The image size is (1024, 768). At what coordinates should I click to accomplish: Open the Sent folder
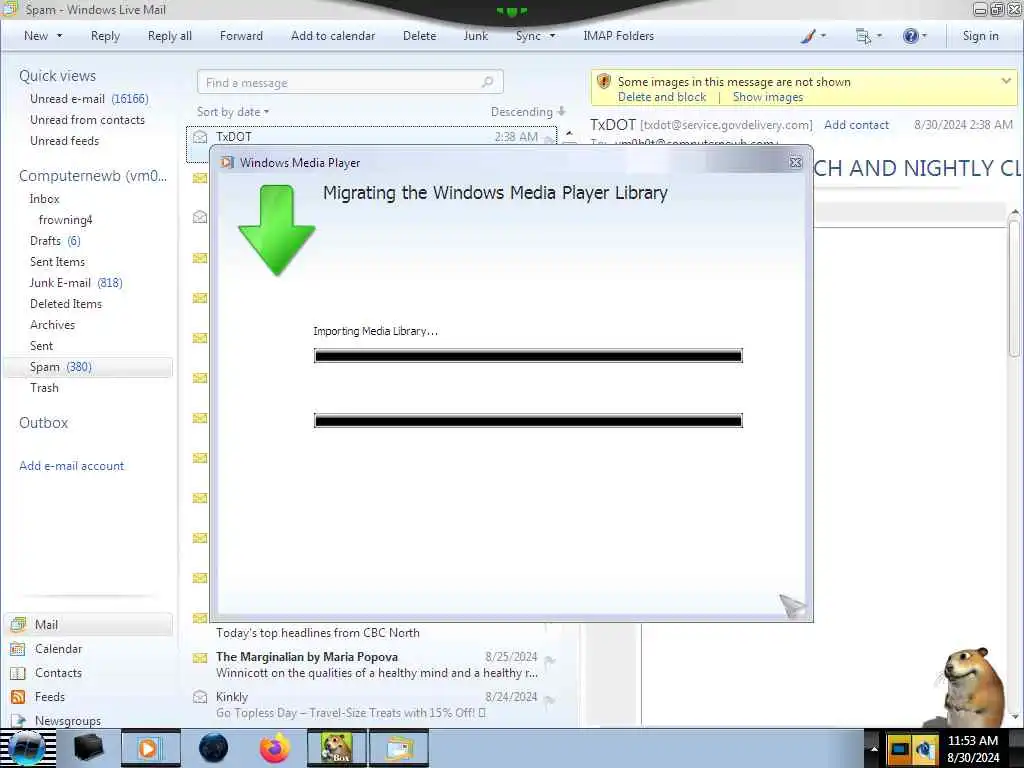point(41,345)
